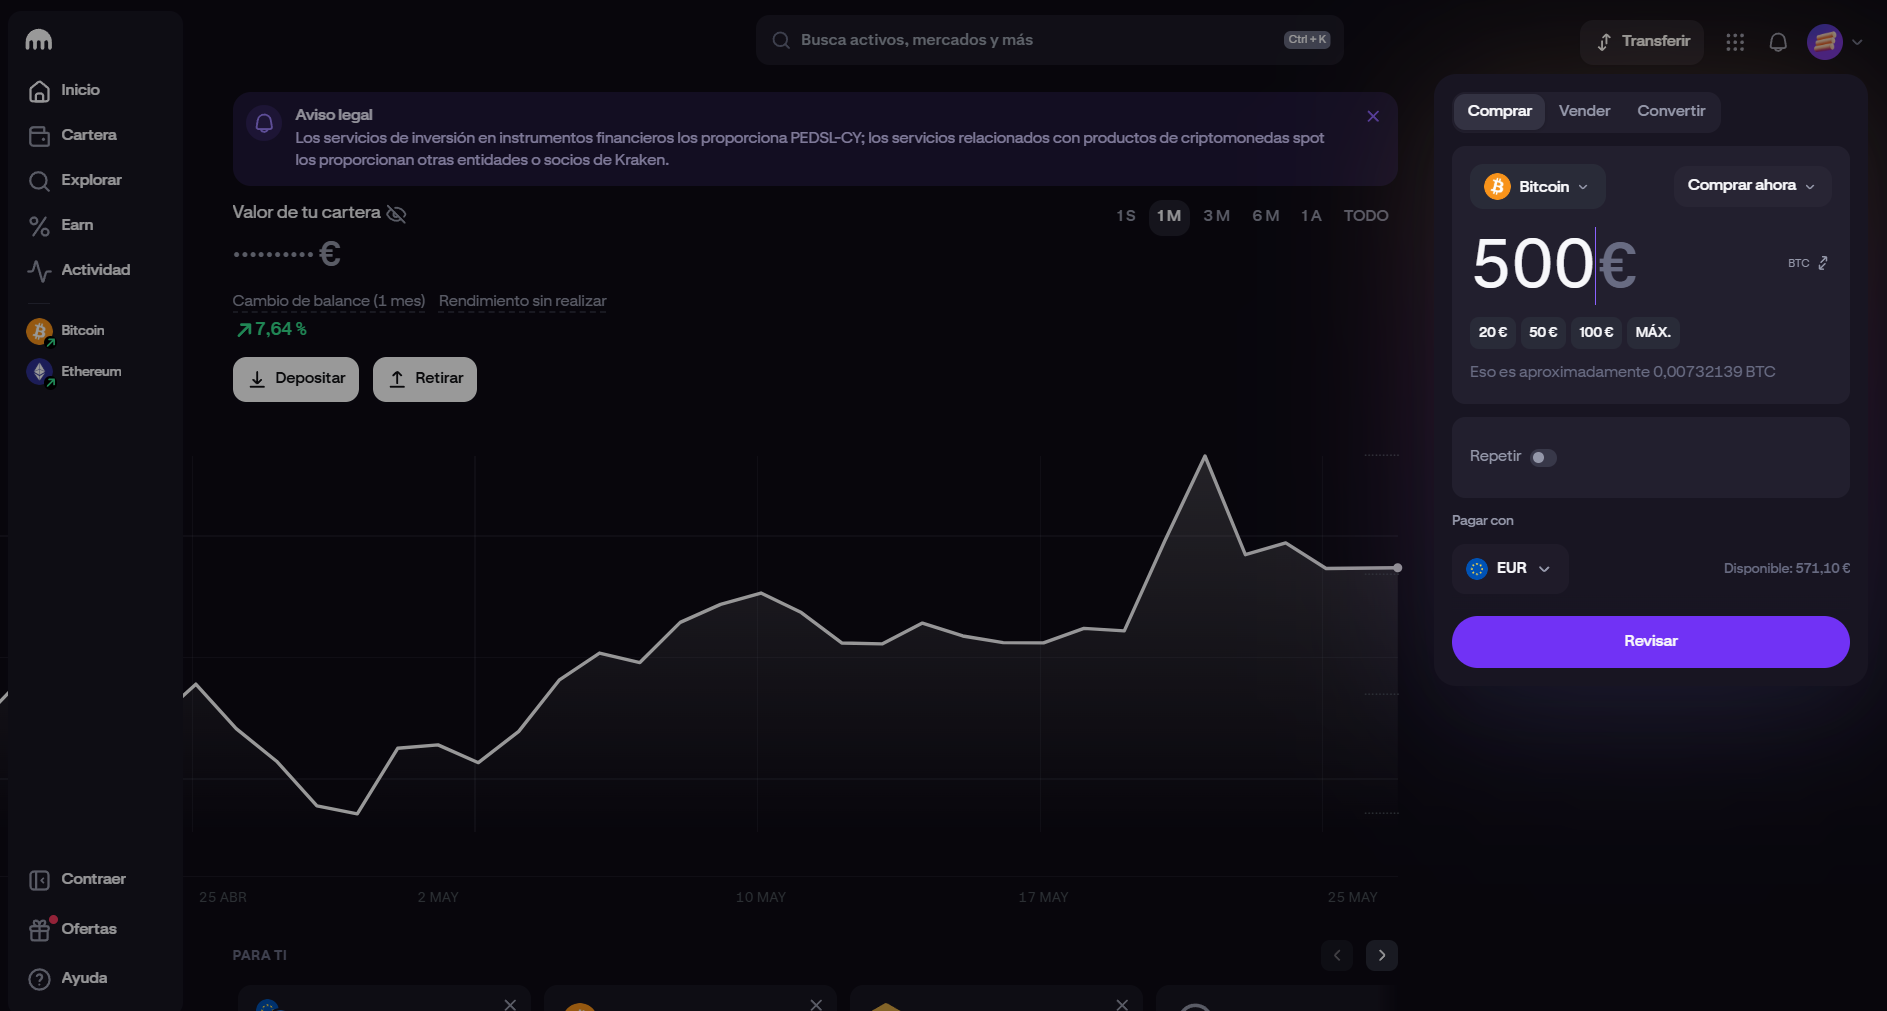Click the Kraken logo icon
The height and width of the screenshot is (1011, 1887).
(x=39, y=40)
